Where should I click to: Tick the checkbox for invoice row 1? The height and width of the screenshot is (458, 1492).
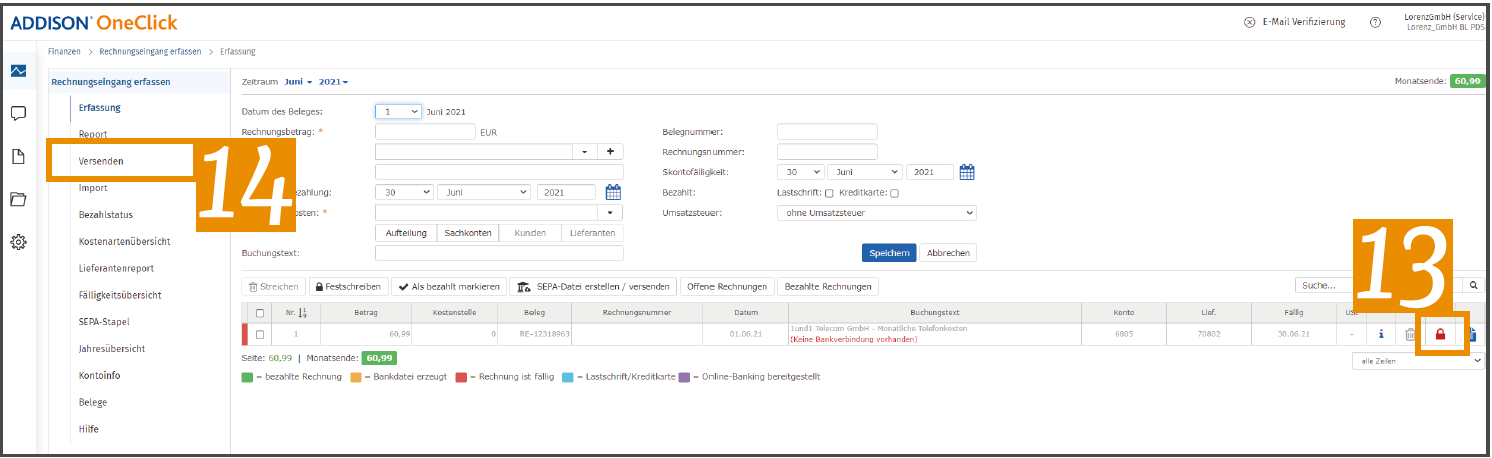(x=261, y=334)
